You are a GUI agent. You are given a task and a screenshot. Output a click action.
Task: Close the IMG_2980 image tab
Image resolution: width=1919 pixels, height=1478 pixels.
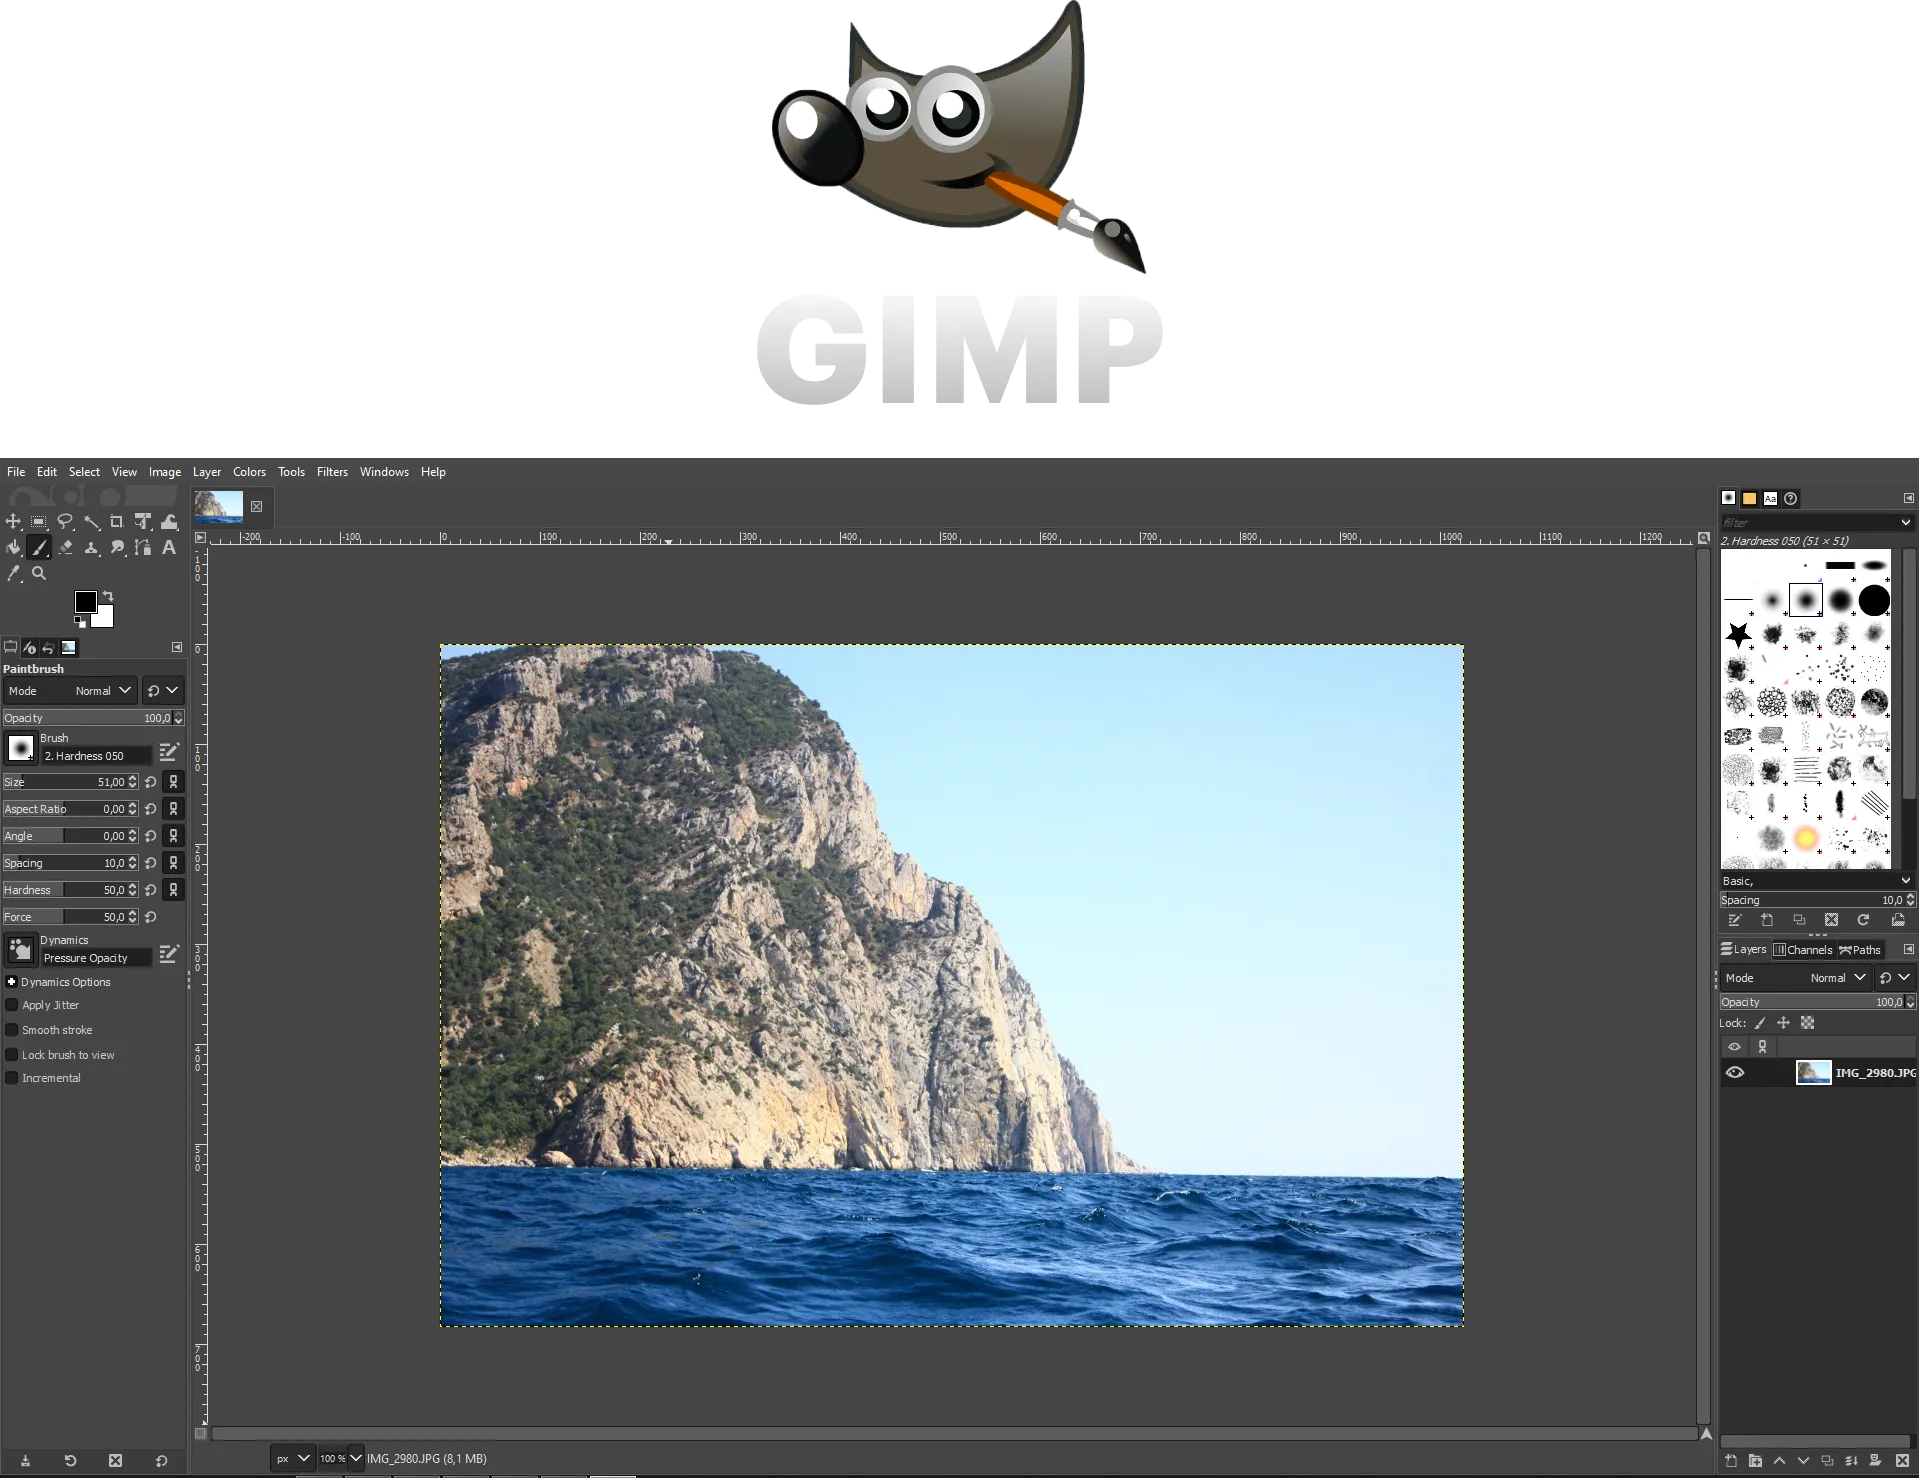[x=256, y=506]
